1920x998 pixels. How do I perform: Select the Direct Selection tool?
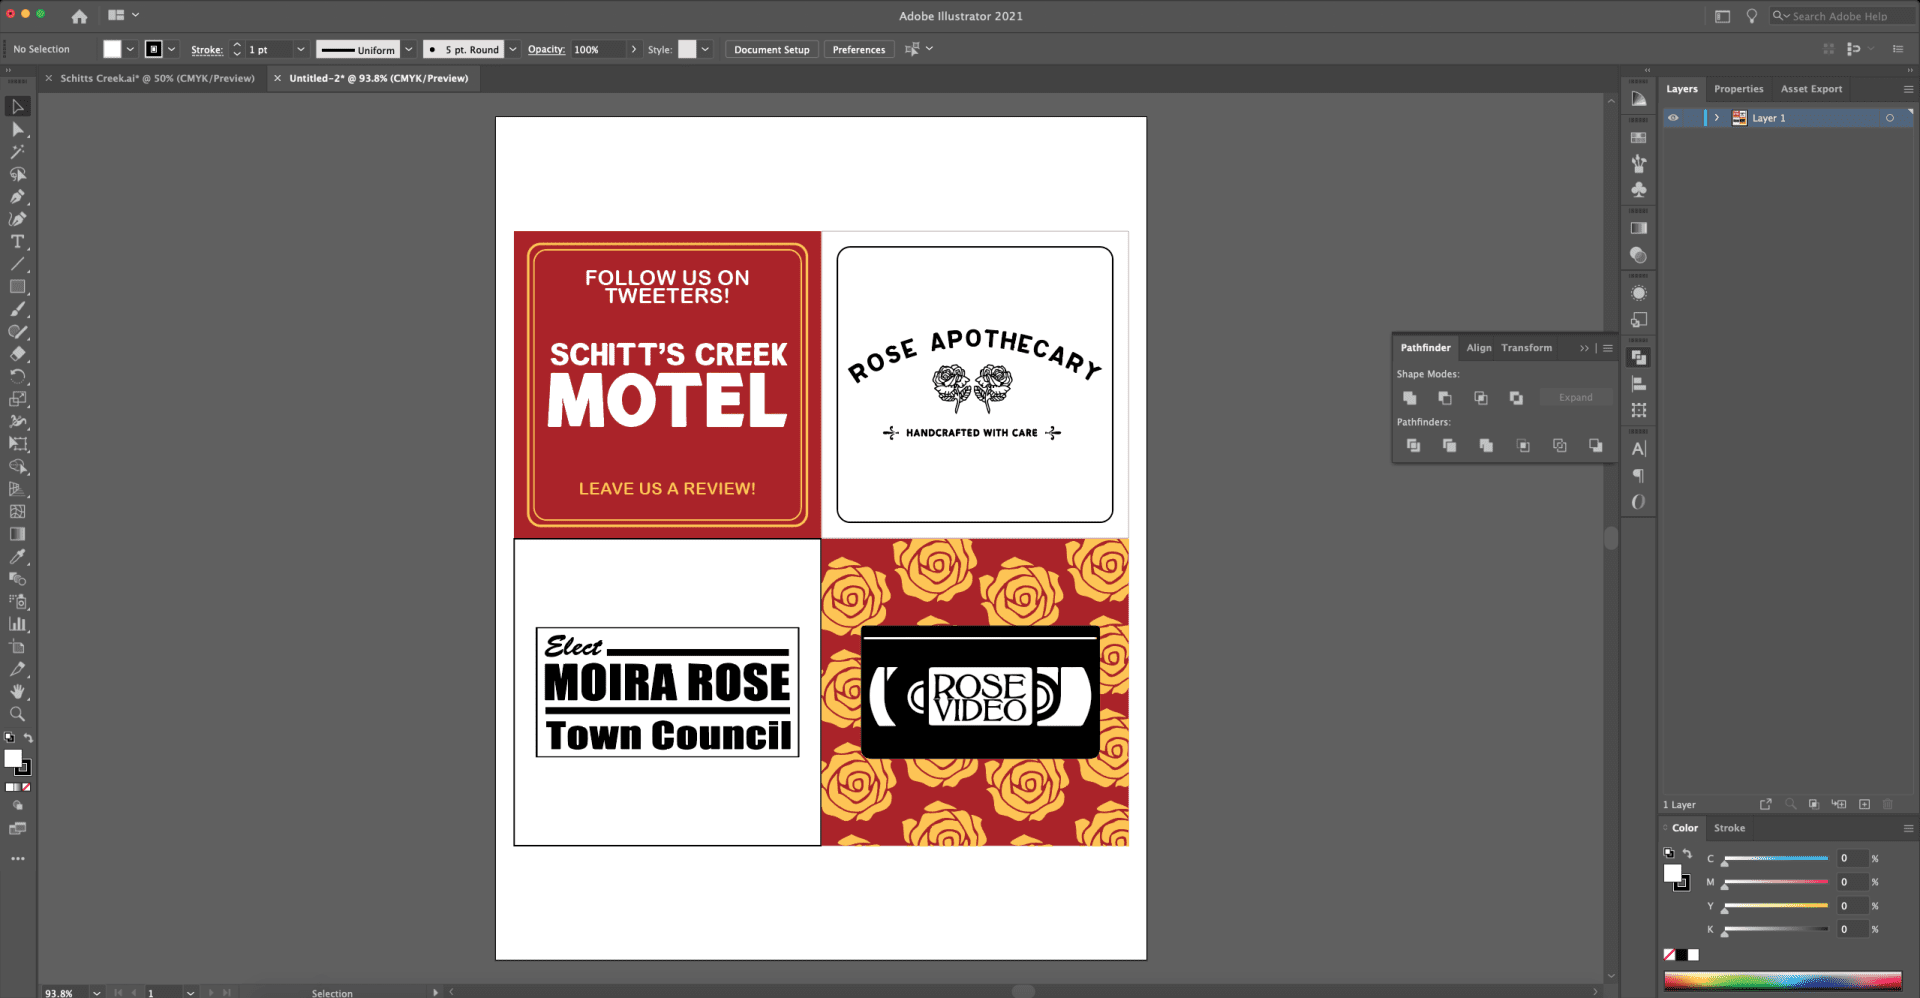(x=17, y=129)
